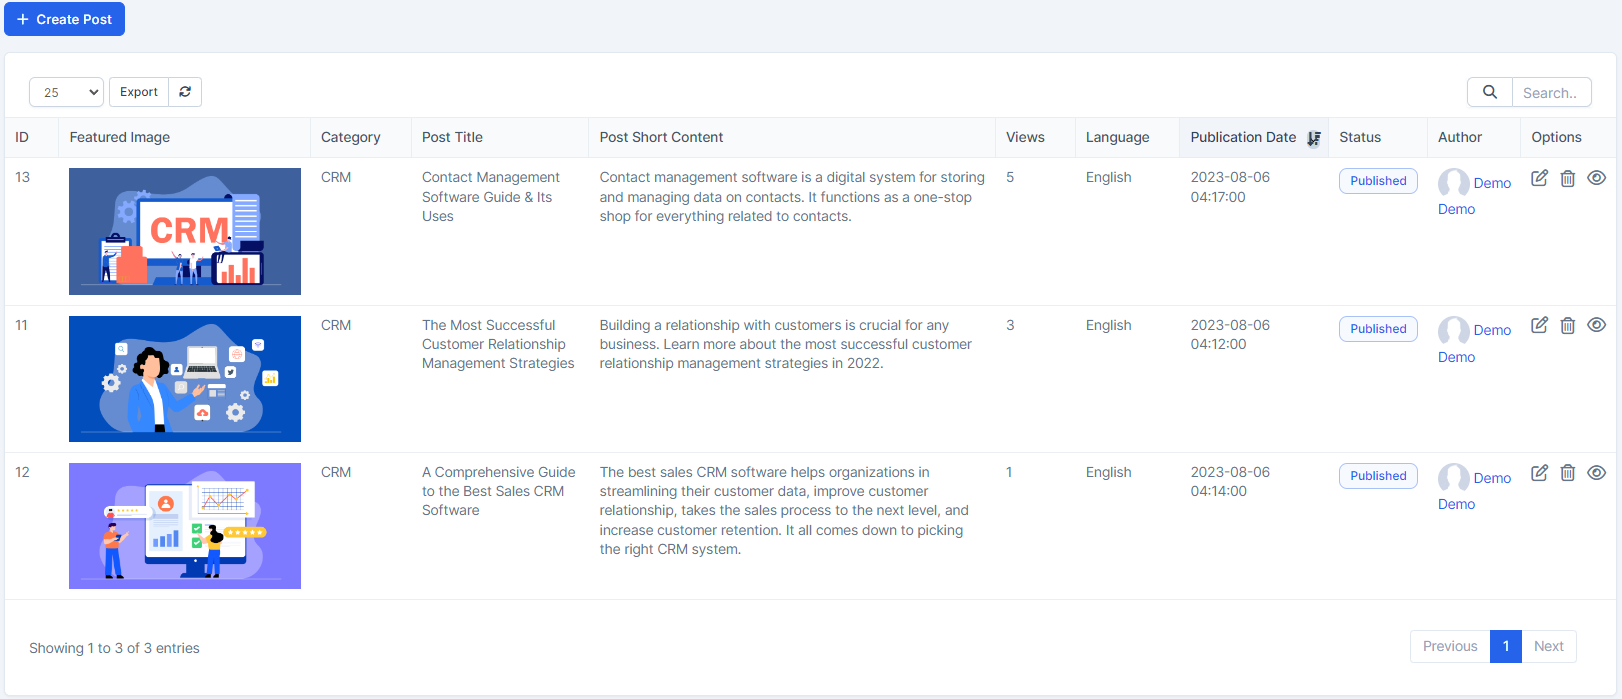Delete post 12 using trash icon
Screen dimensions: 1622x699
[1567, 472]
